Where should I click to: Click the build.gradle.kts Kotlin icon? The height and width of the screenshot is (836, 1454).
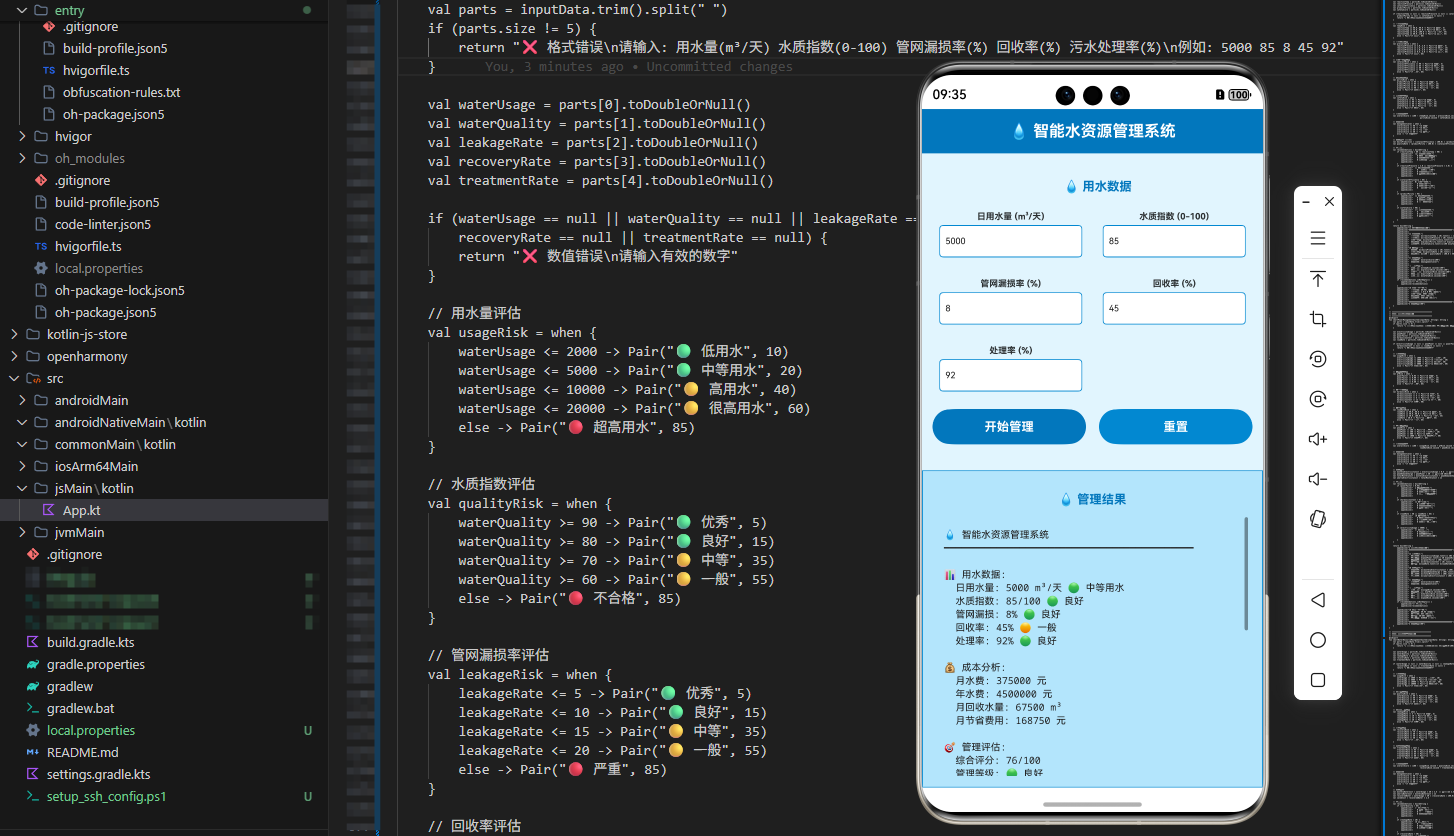point(33,642)
